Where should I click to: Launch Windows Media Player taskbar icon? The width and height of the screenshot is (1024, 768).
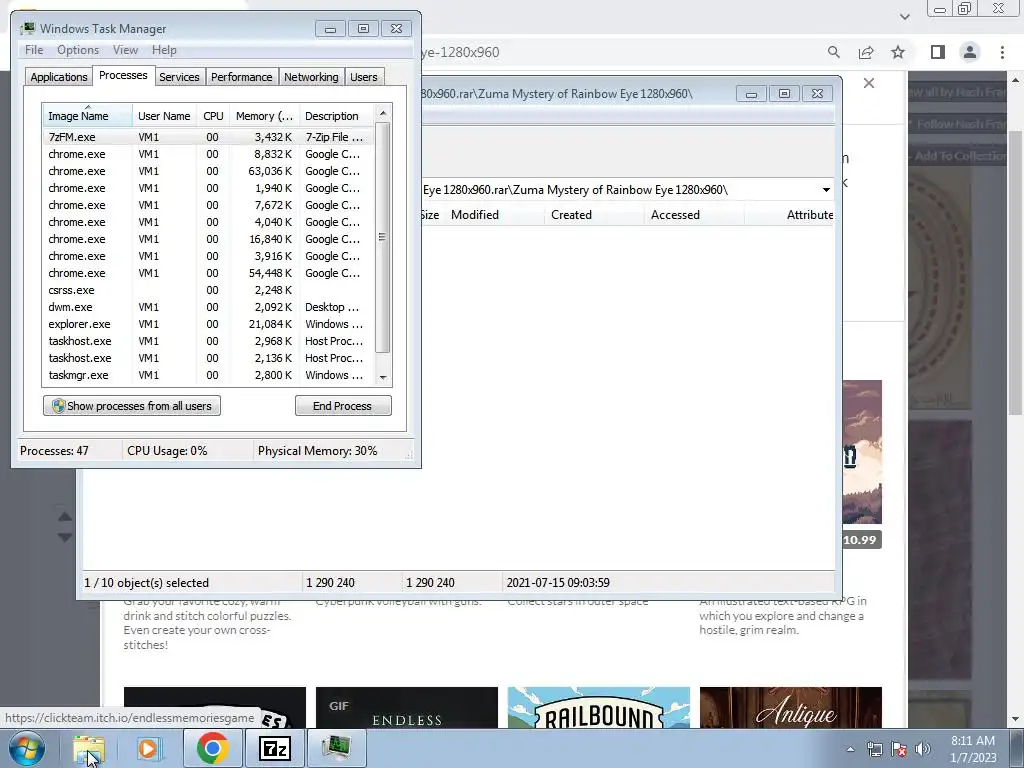pyautogui.click(x=148, y=748)
